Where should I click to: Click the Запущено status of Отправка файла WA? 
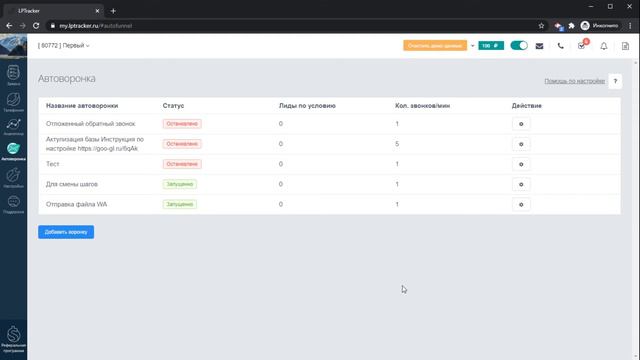(x=180, y=204)
